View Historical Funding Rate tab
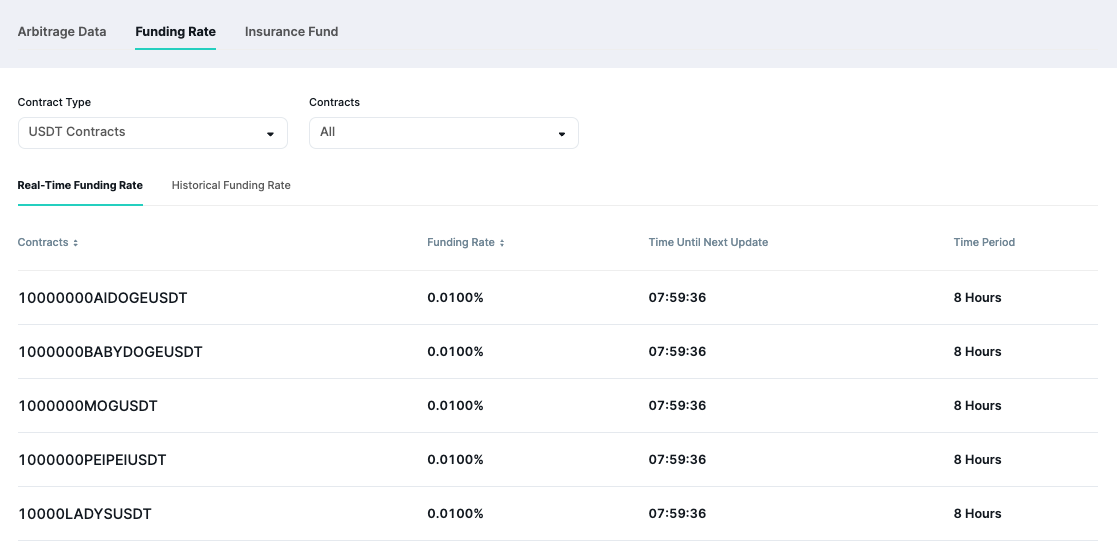This screenshot has width=1117, height=541. coord(231,186)
